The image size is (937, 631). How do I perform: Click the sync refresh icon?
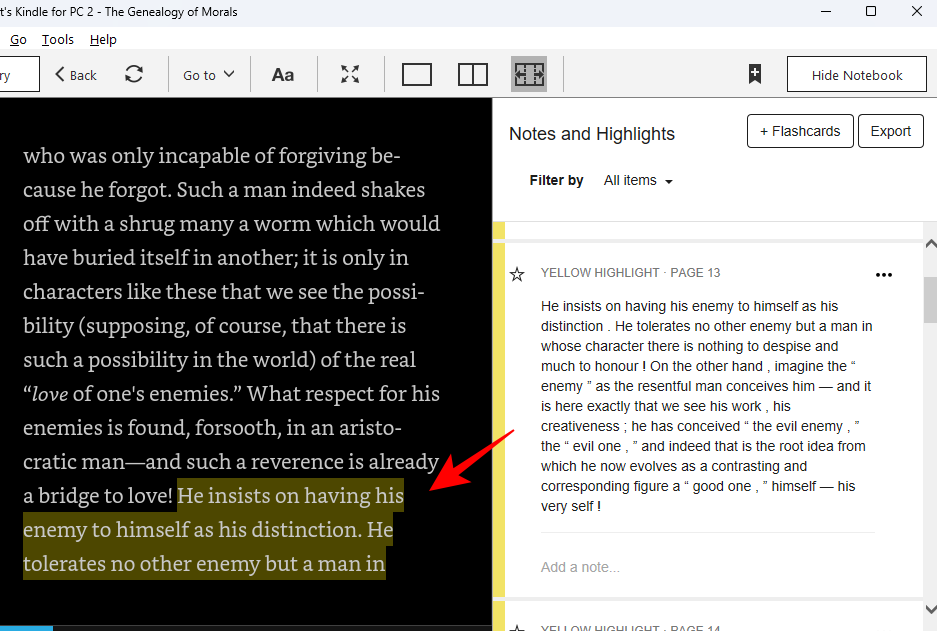(x=134, y=75)
